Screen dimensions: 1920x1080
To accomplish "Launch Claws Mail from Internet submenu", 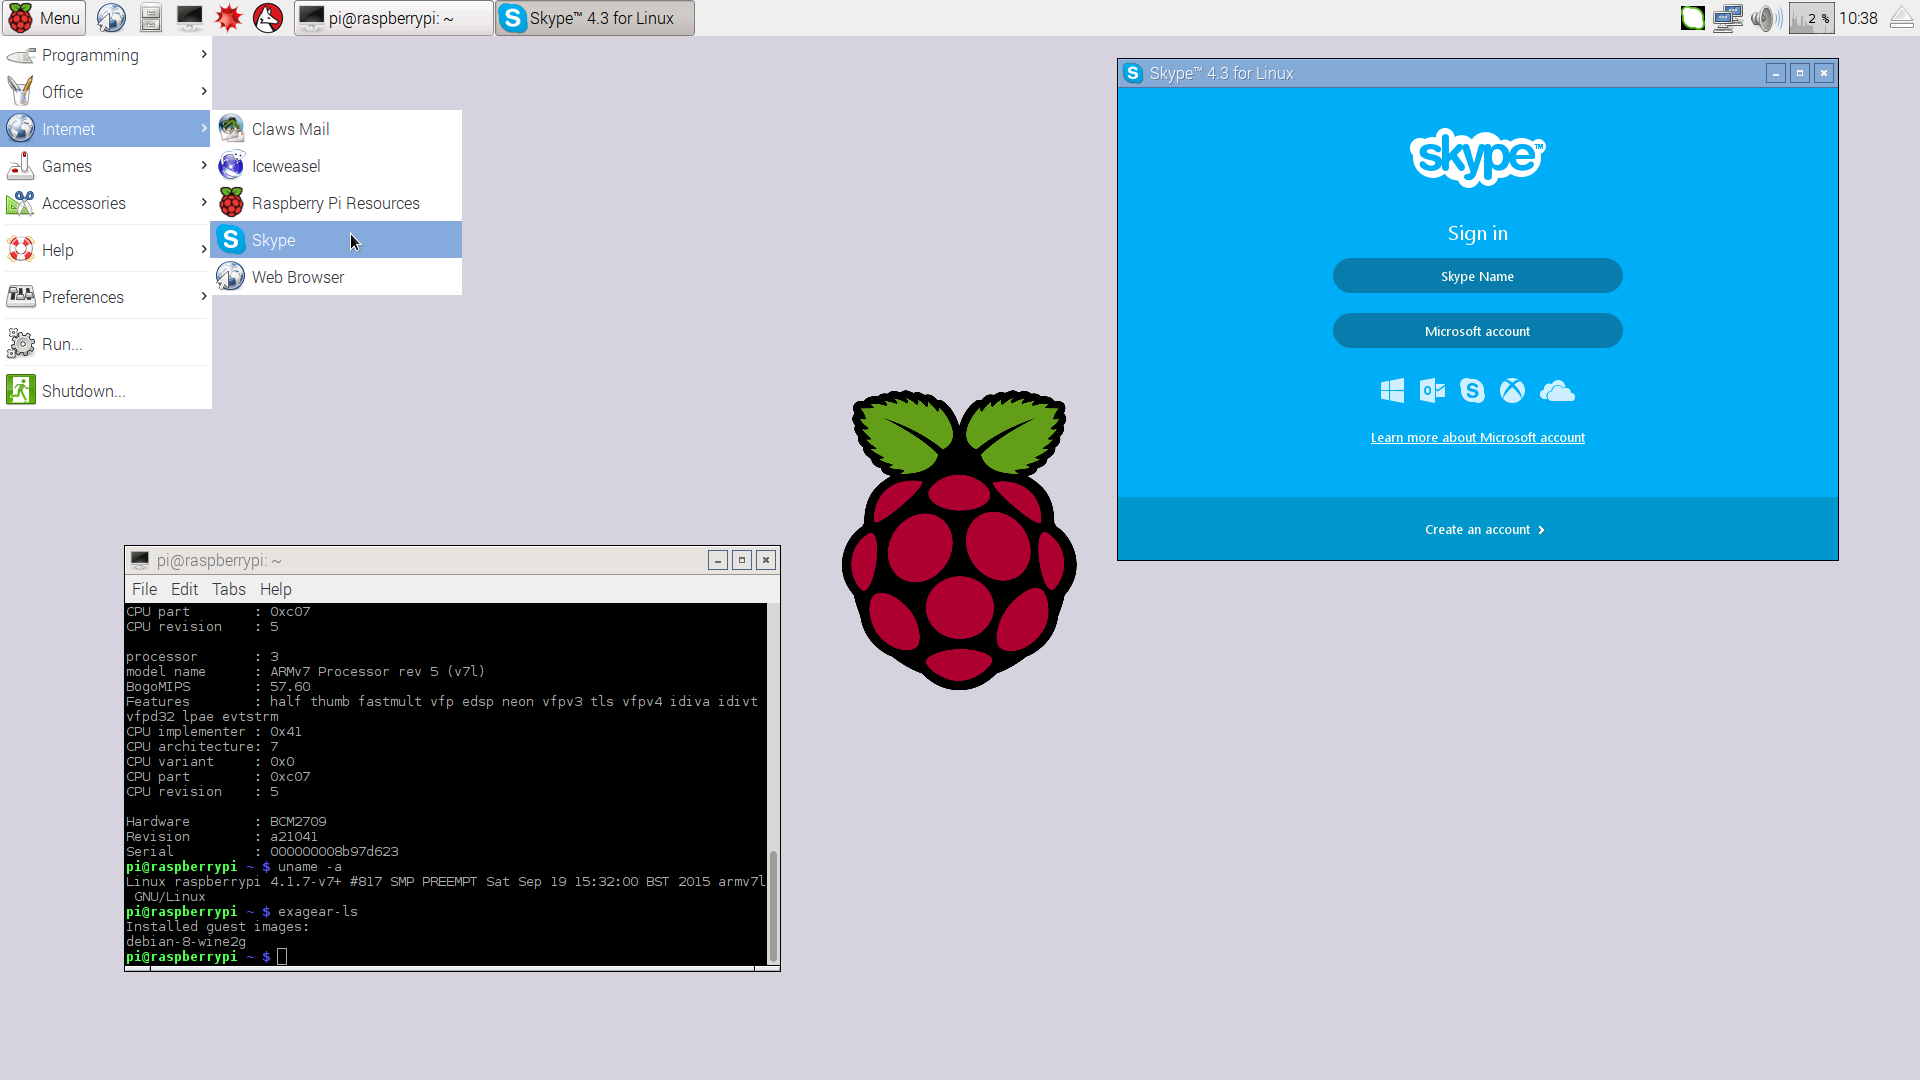I will coord(337,129).
